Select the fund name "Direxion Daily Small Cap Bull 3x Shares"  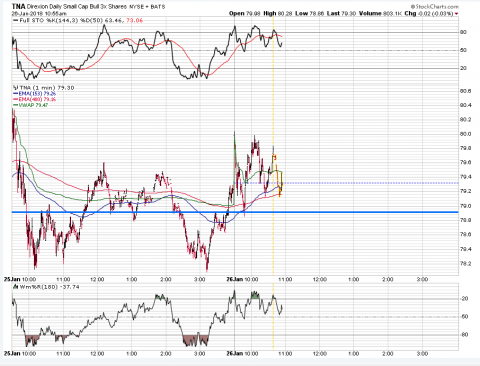77,7
